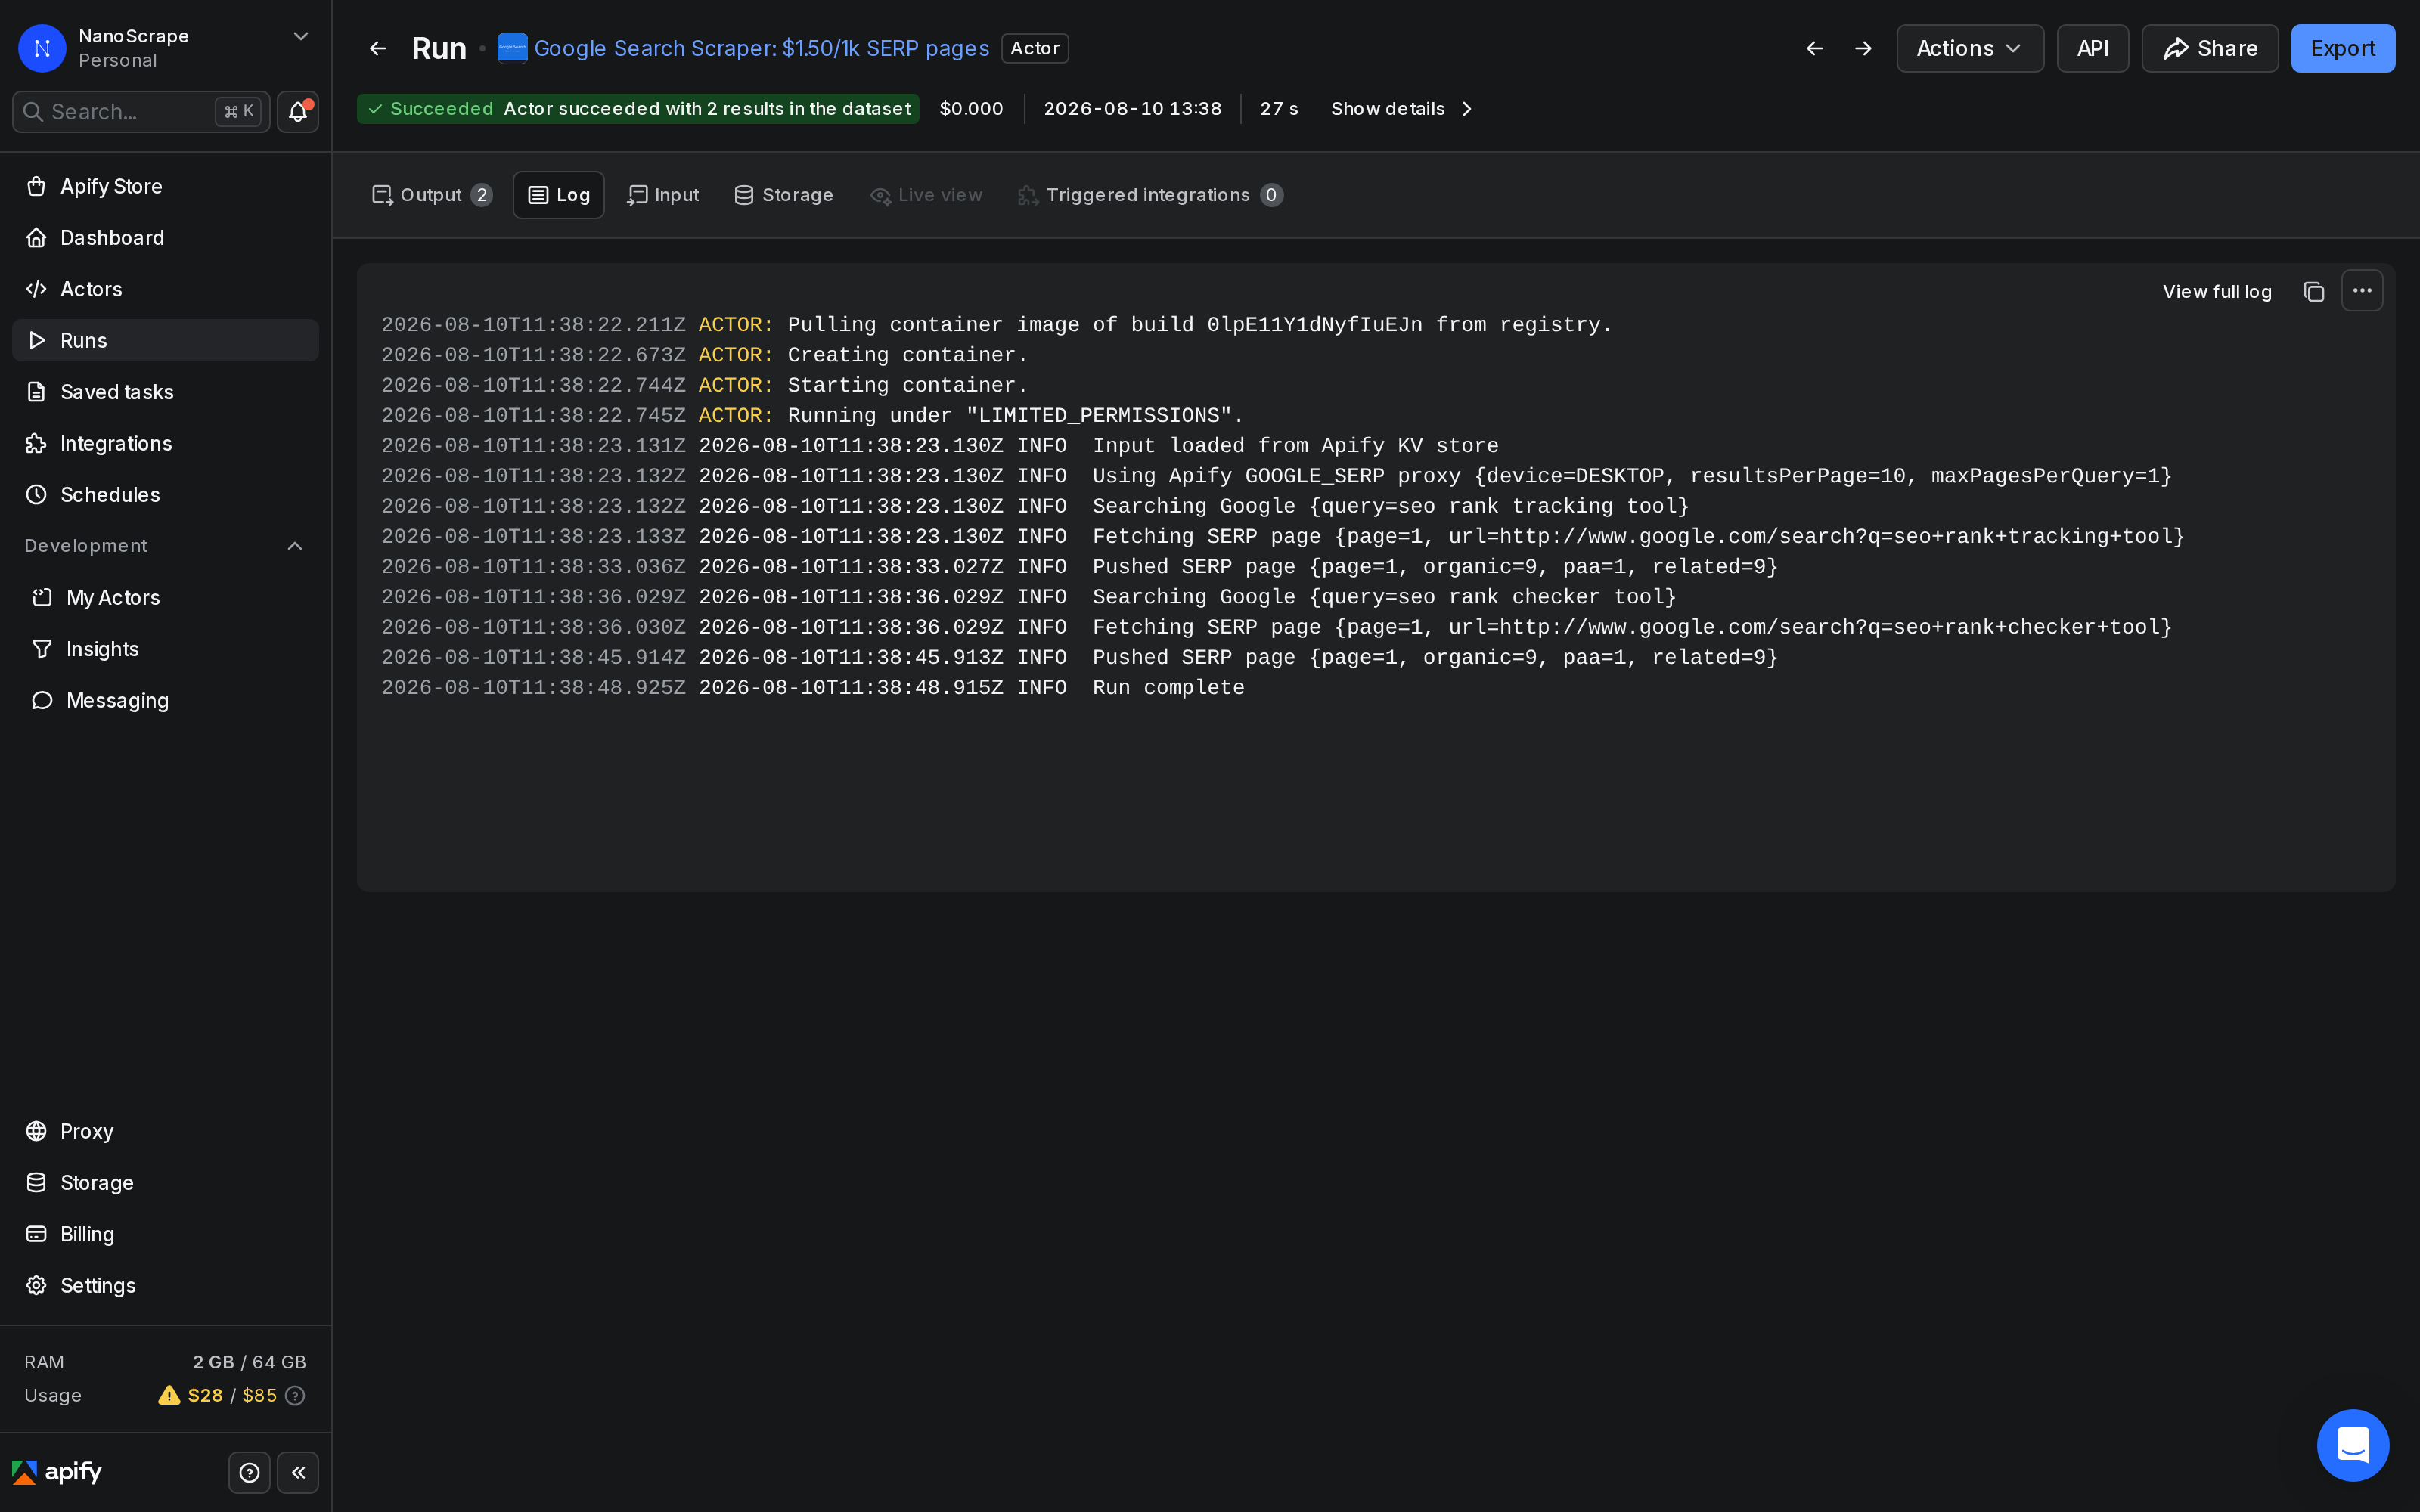The height and width of the screenshot is (1512, 2420).
Task: Click run date 2026-08-10 13:38
Action: [1132, 108]
